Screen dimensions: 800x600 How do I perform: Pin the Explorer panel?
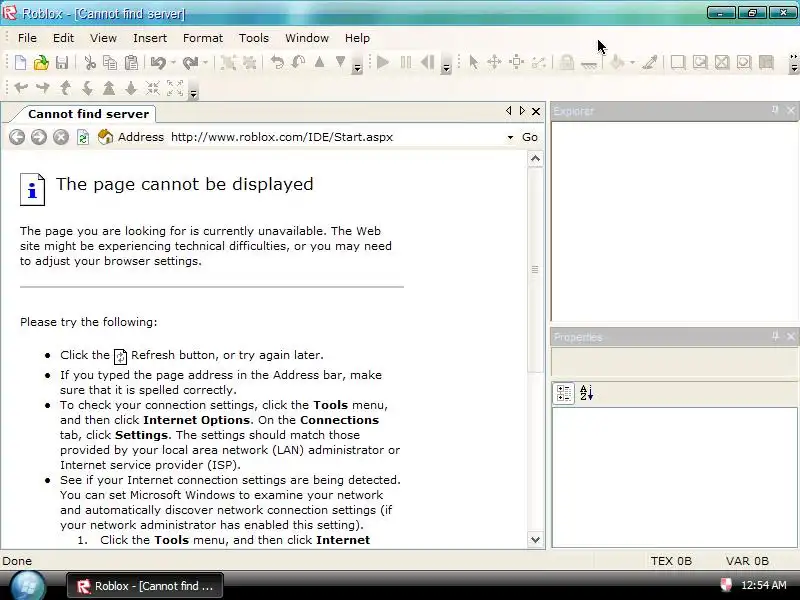775,110
